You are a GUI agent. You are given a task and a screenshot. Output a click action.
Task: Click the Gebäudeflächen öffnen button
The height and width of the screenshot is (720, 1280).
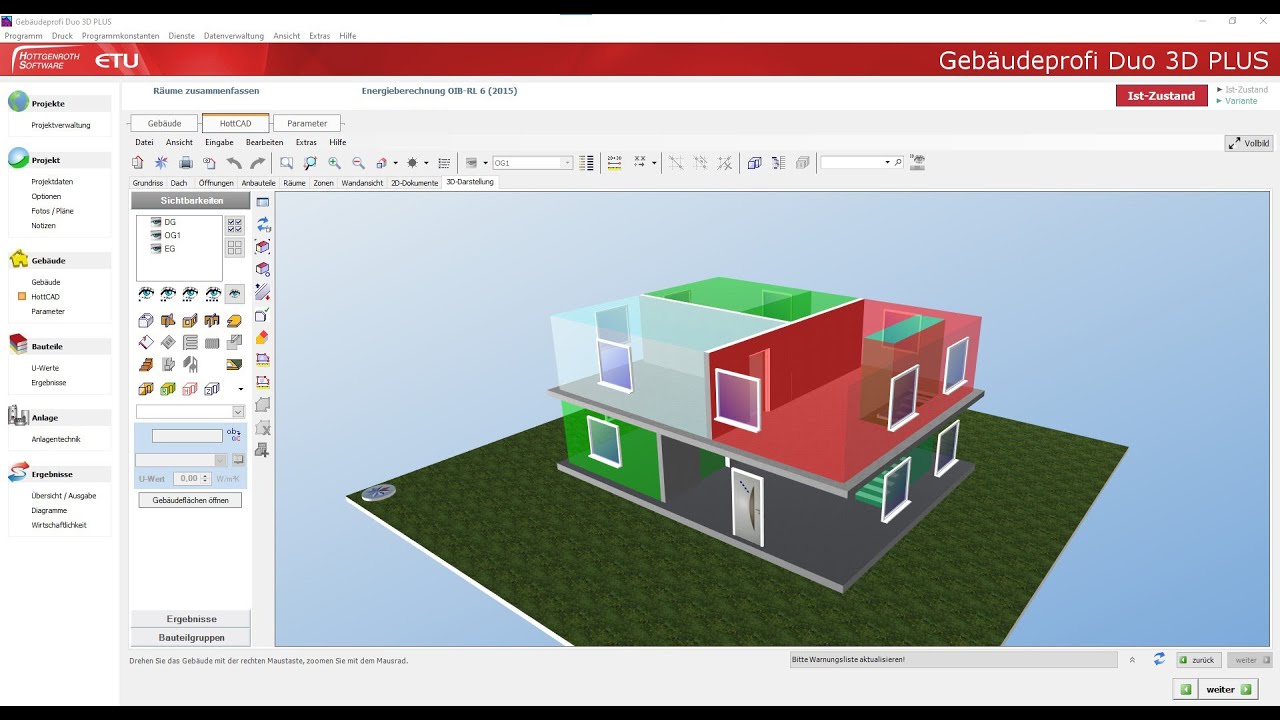point(190,500)
